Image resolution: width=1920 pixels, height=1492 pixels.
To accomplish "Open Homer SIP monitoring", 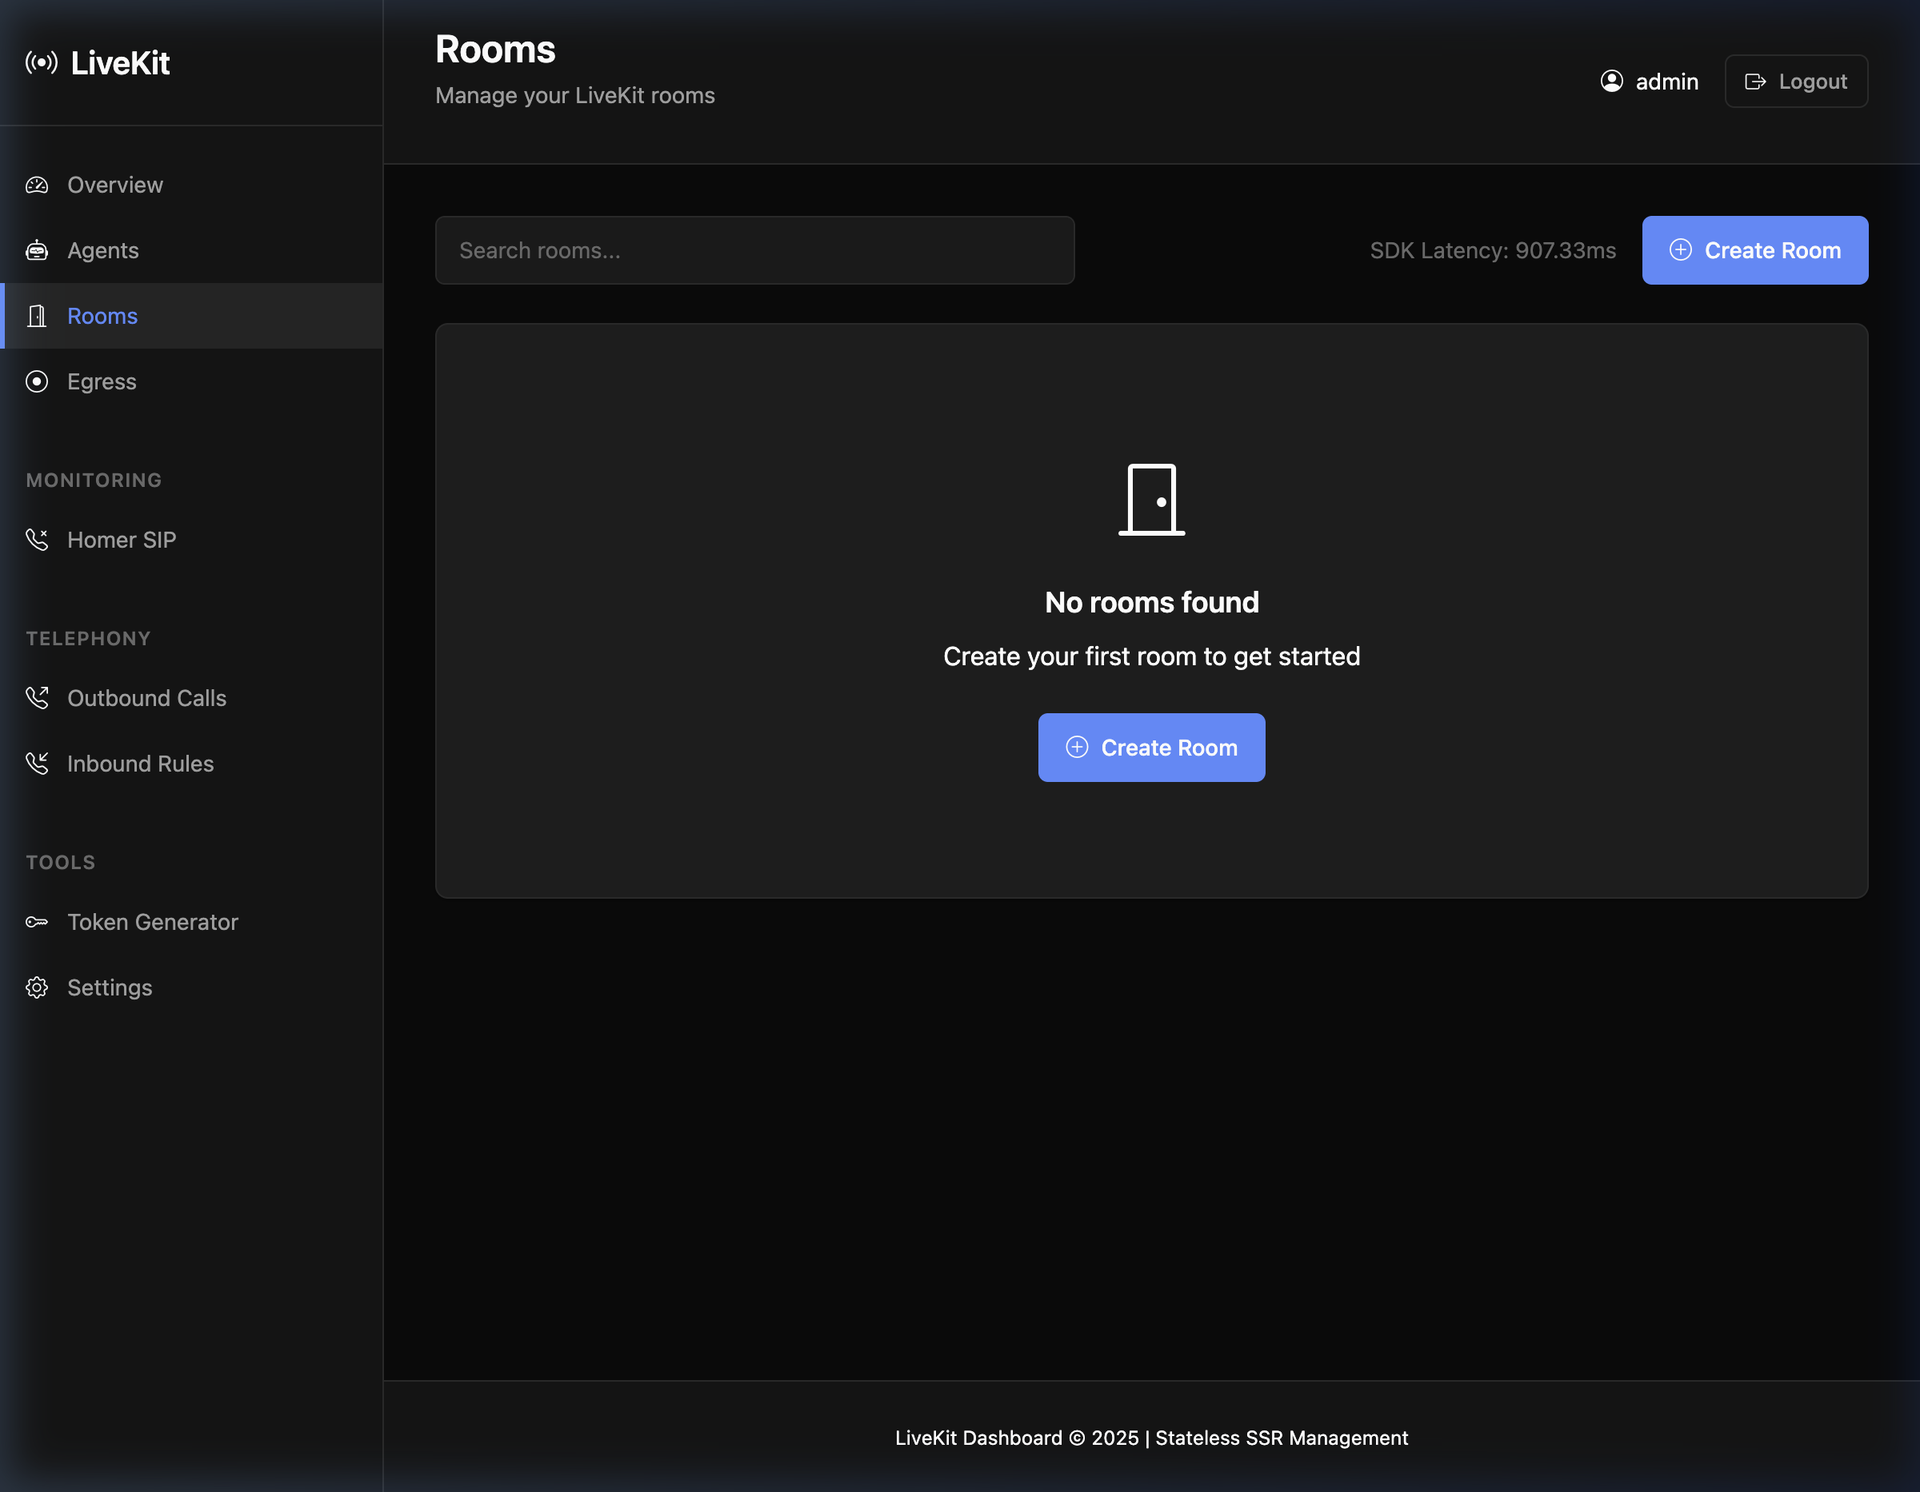I will (x=192, y=540).
